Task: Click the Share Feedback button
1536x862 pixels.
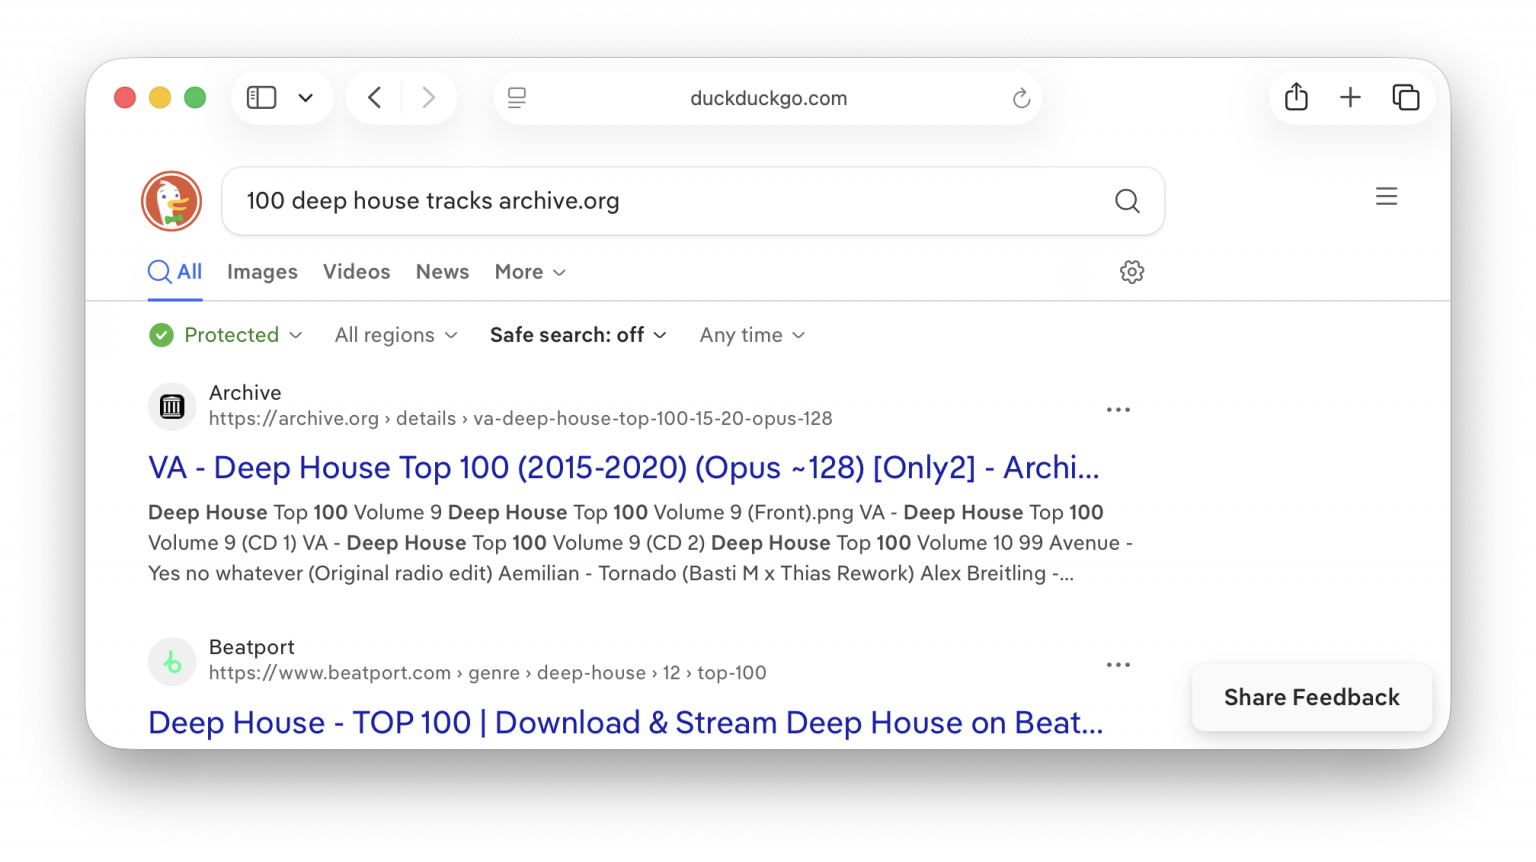Action: [1311, 697]
